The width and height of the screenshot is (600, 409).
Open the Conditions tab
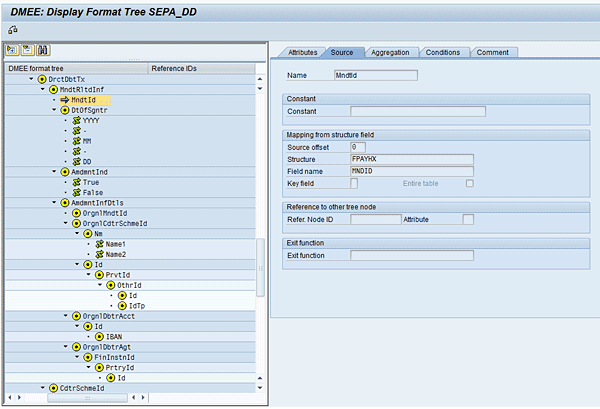pyautogui.click(x=442, y=52)
